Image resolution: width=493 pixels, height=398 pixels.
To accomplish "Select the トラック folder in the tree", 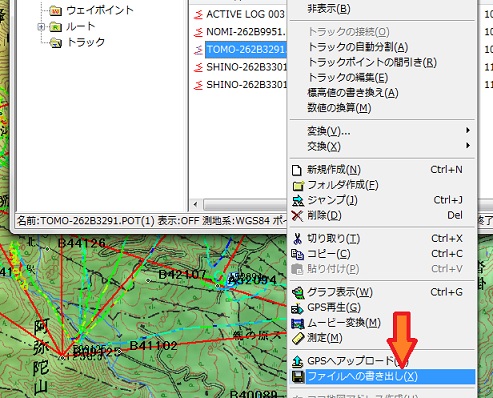I will tap(85, 42).
